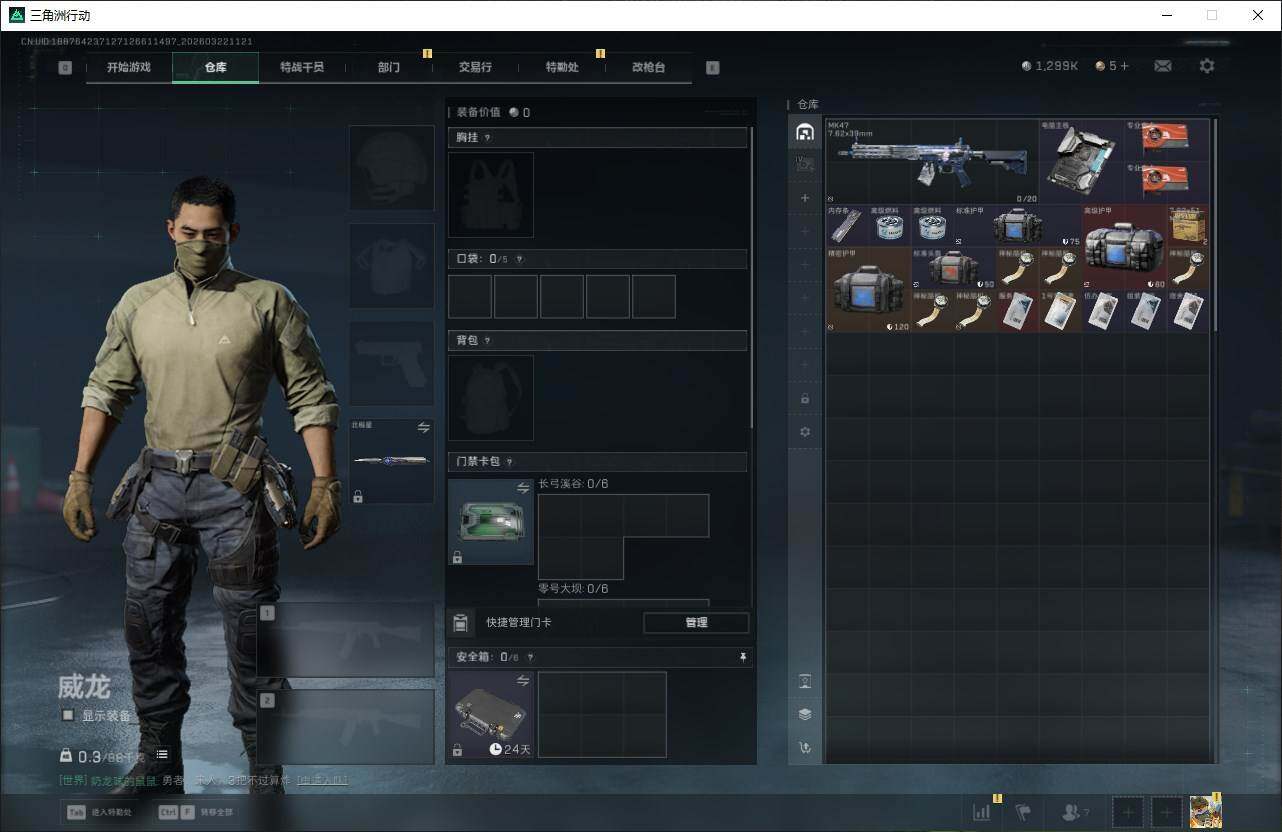Click the statistics bar chart icon

(982, 812)
